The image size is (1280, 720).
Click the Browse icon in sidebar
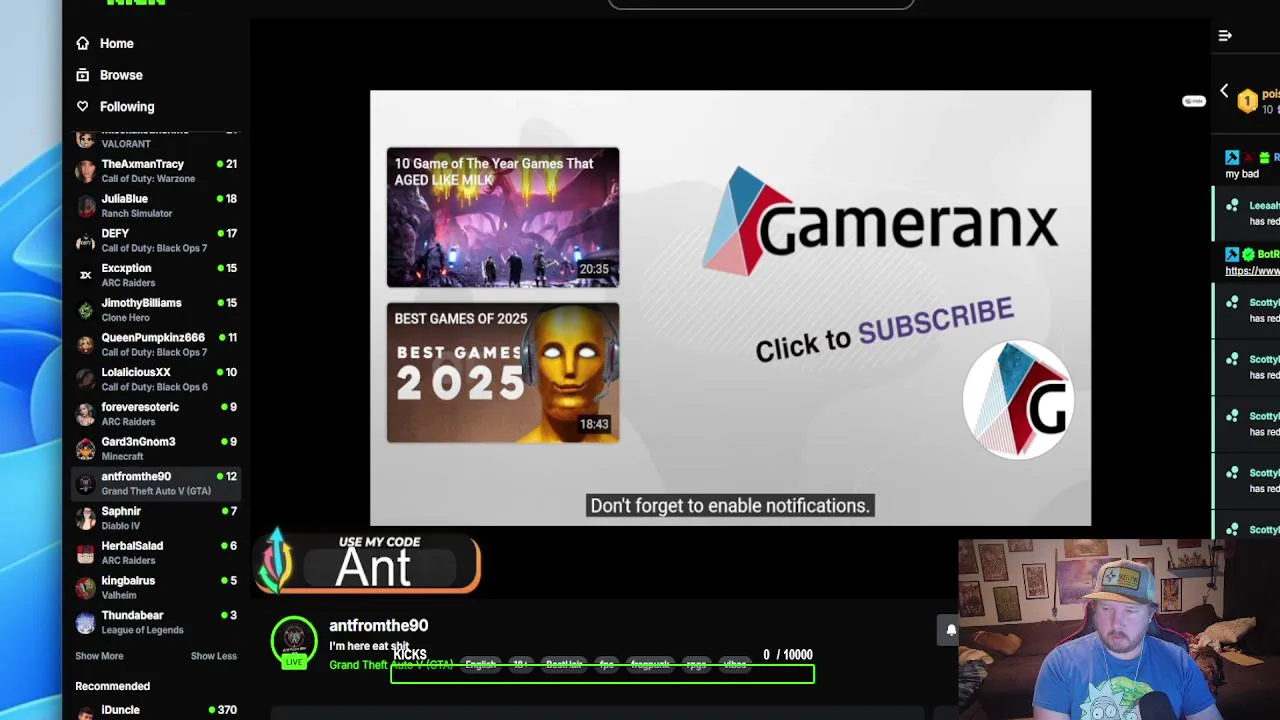[x=82, y=75]
